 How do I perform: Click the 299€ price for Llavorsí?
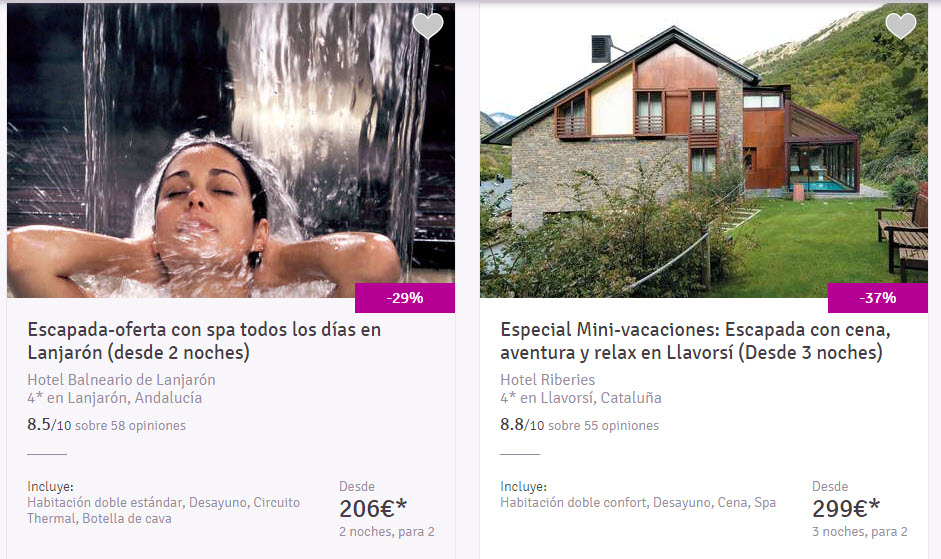click(x=846, y=509)
